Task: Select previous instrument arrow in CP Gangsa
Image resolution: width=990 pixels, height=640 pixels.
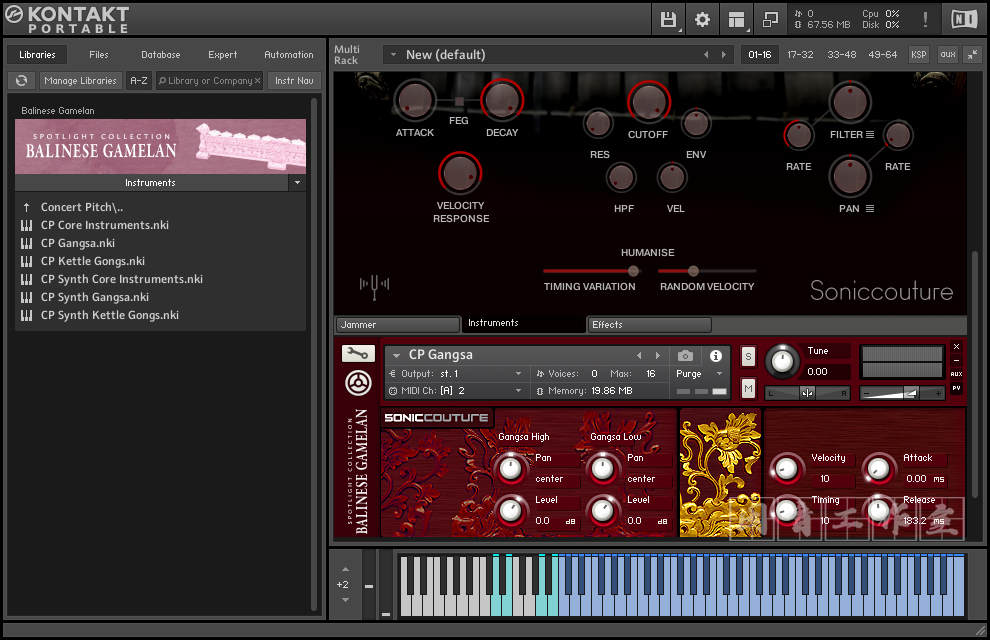Action: click(639, 355)
